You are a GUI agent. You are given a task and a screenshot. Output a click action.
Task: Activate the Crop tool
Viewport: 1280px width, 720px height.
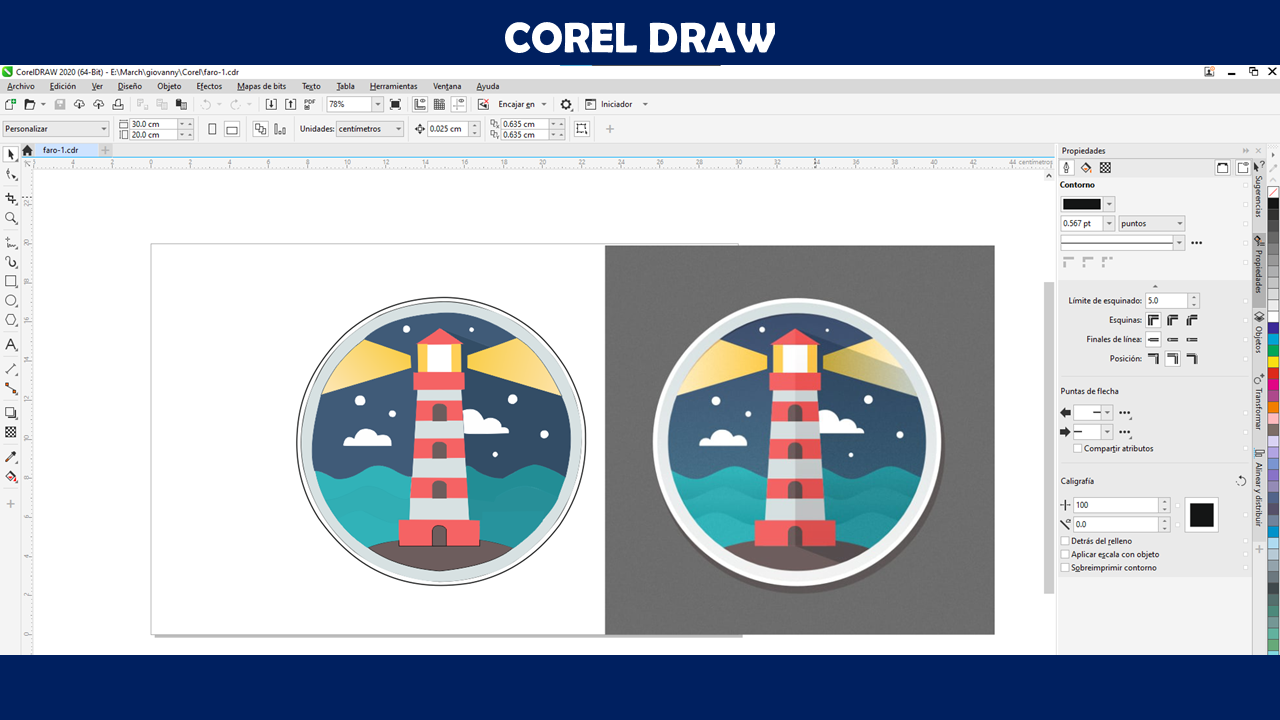click(x=11, y=198)
